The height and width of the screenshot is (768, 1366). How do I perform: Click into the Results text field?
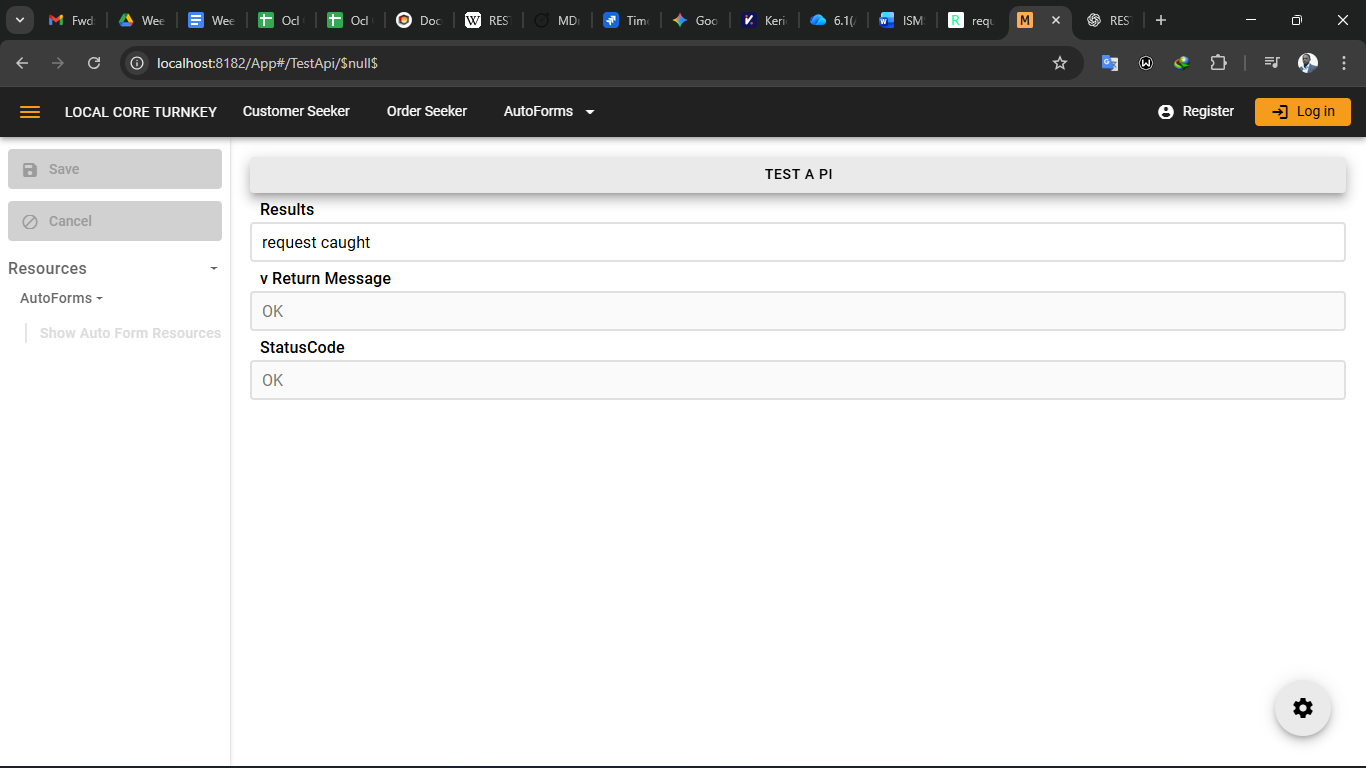(x=797, y=242)
